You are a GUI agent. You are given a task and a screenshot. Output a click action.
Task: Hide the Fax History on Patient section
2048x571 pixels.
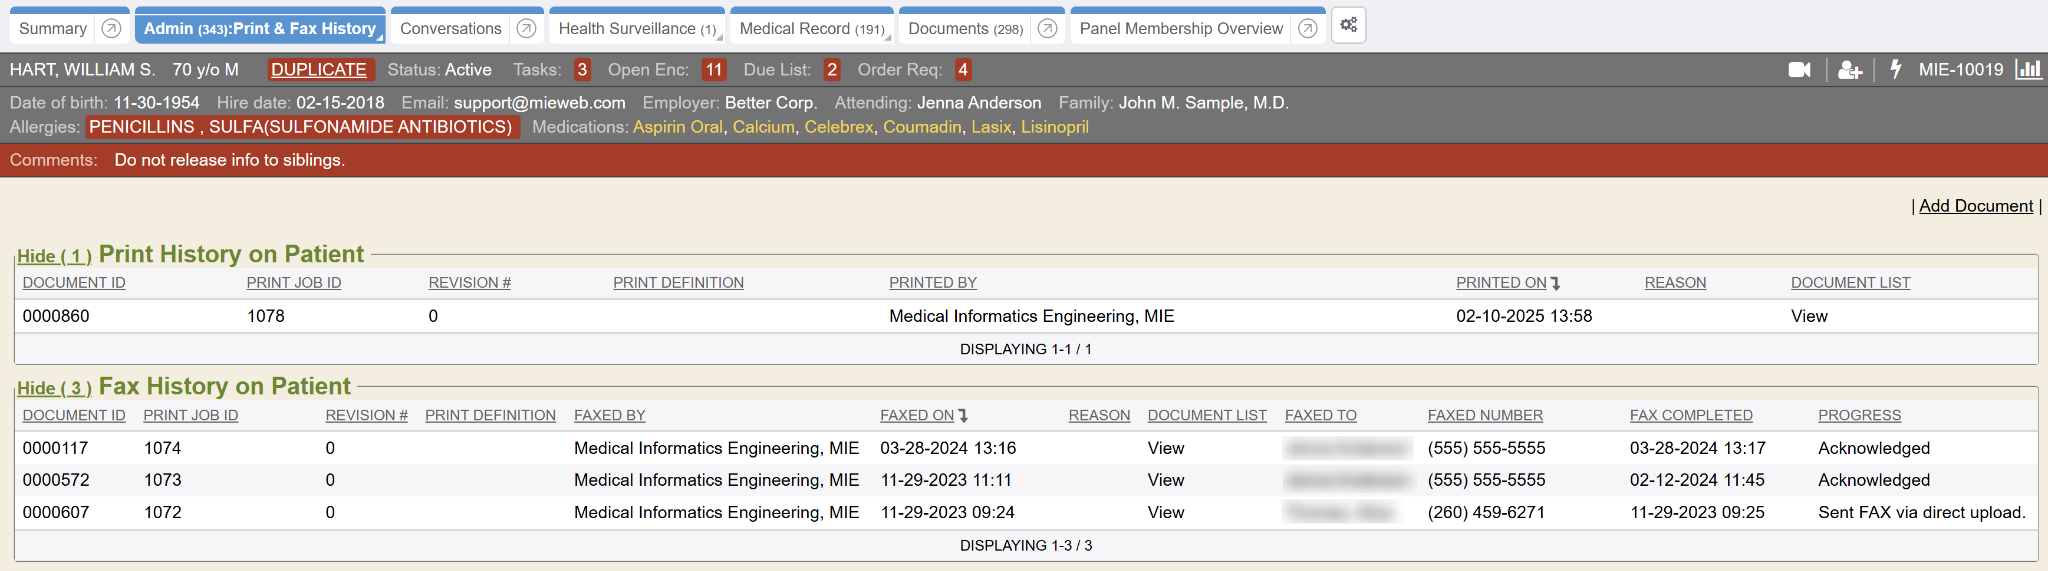click(54, 388)
